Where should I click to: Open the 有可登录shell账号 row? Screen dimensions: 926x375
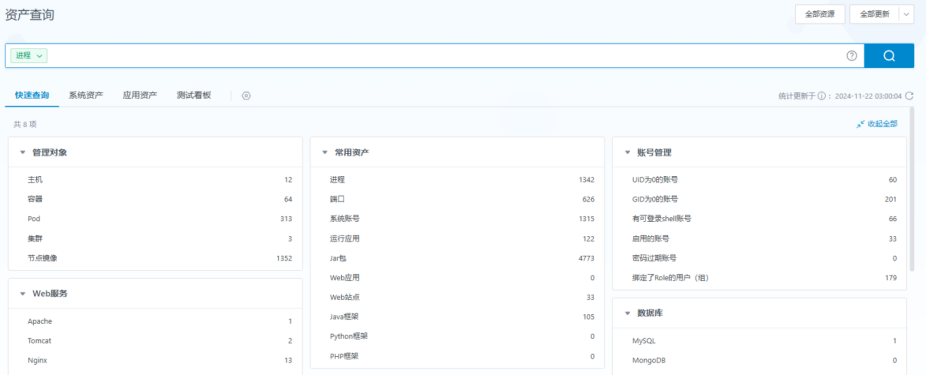(x=759, y=219)
